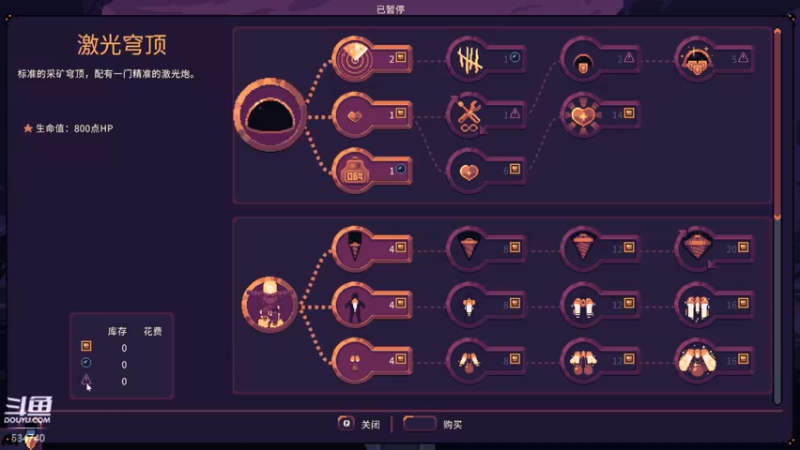Viewport: 800px width, 450px height.
Task: Select the final carry upgrade costing 16
Action: point(714,361)
